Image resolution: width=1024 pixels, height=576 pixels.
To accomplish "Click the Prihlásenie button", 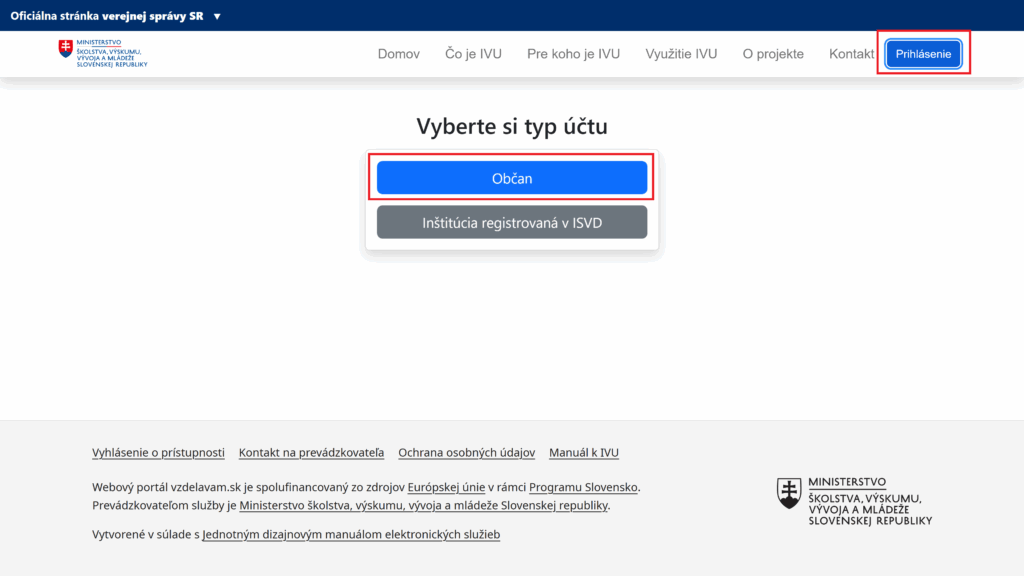I will tap(923, 54).
